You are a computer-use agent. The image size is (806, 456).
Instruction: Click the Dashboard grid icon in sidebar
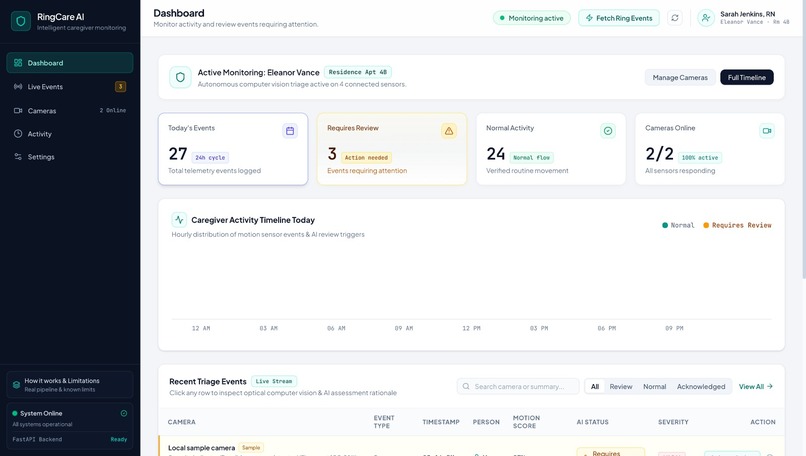[18, 63]
